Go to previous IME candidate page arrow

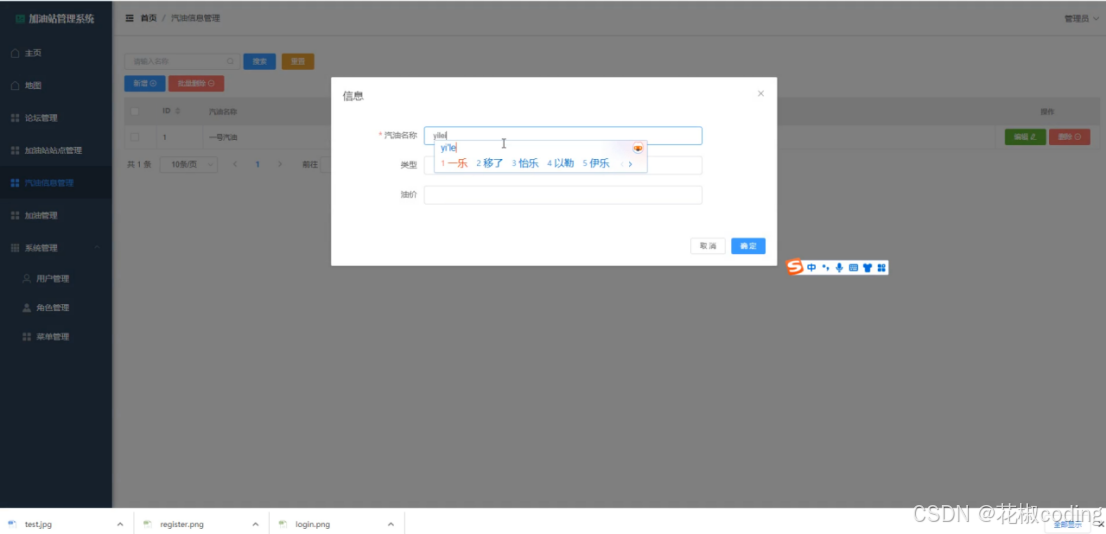621,164
